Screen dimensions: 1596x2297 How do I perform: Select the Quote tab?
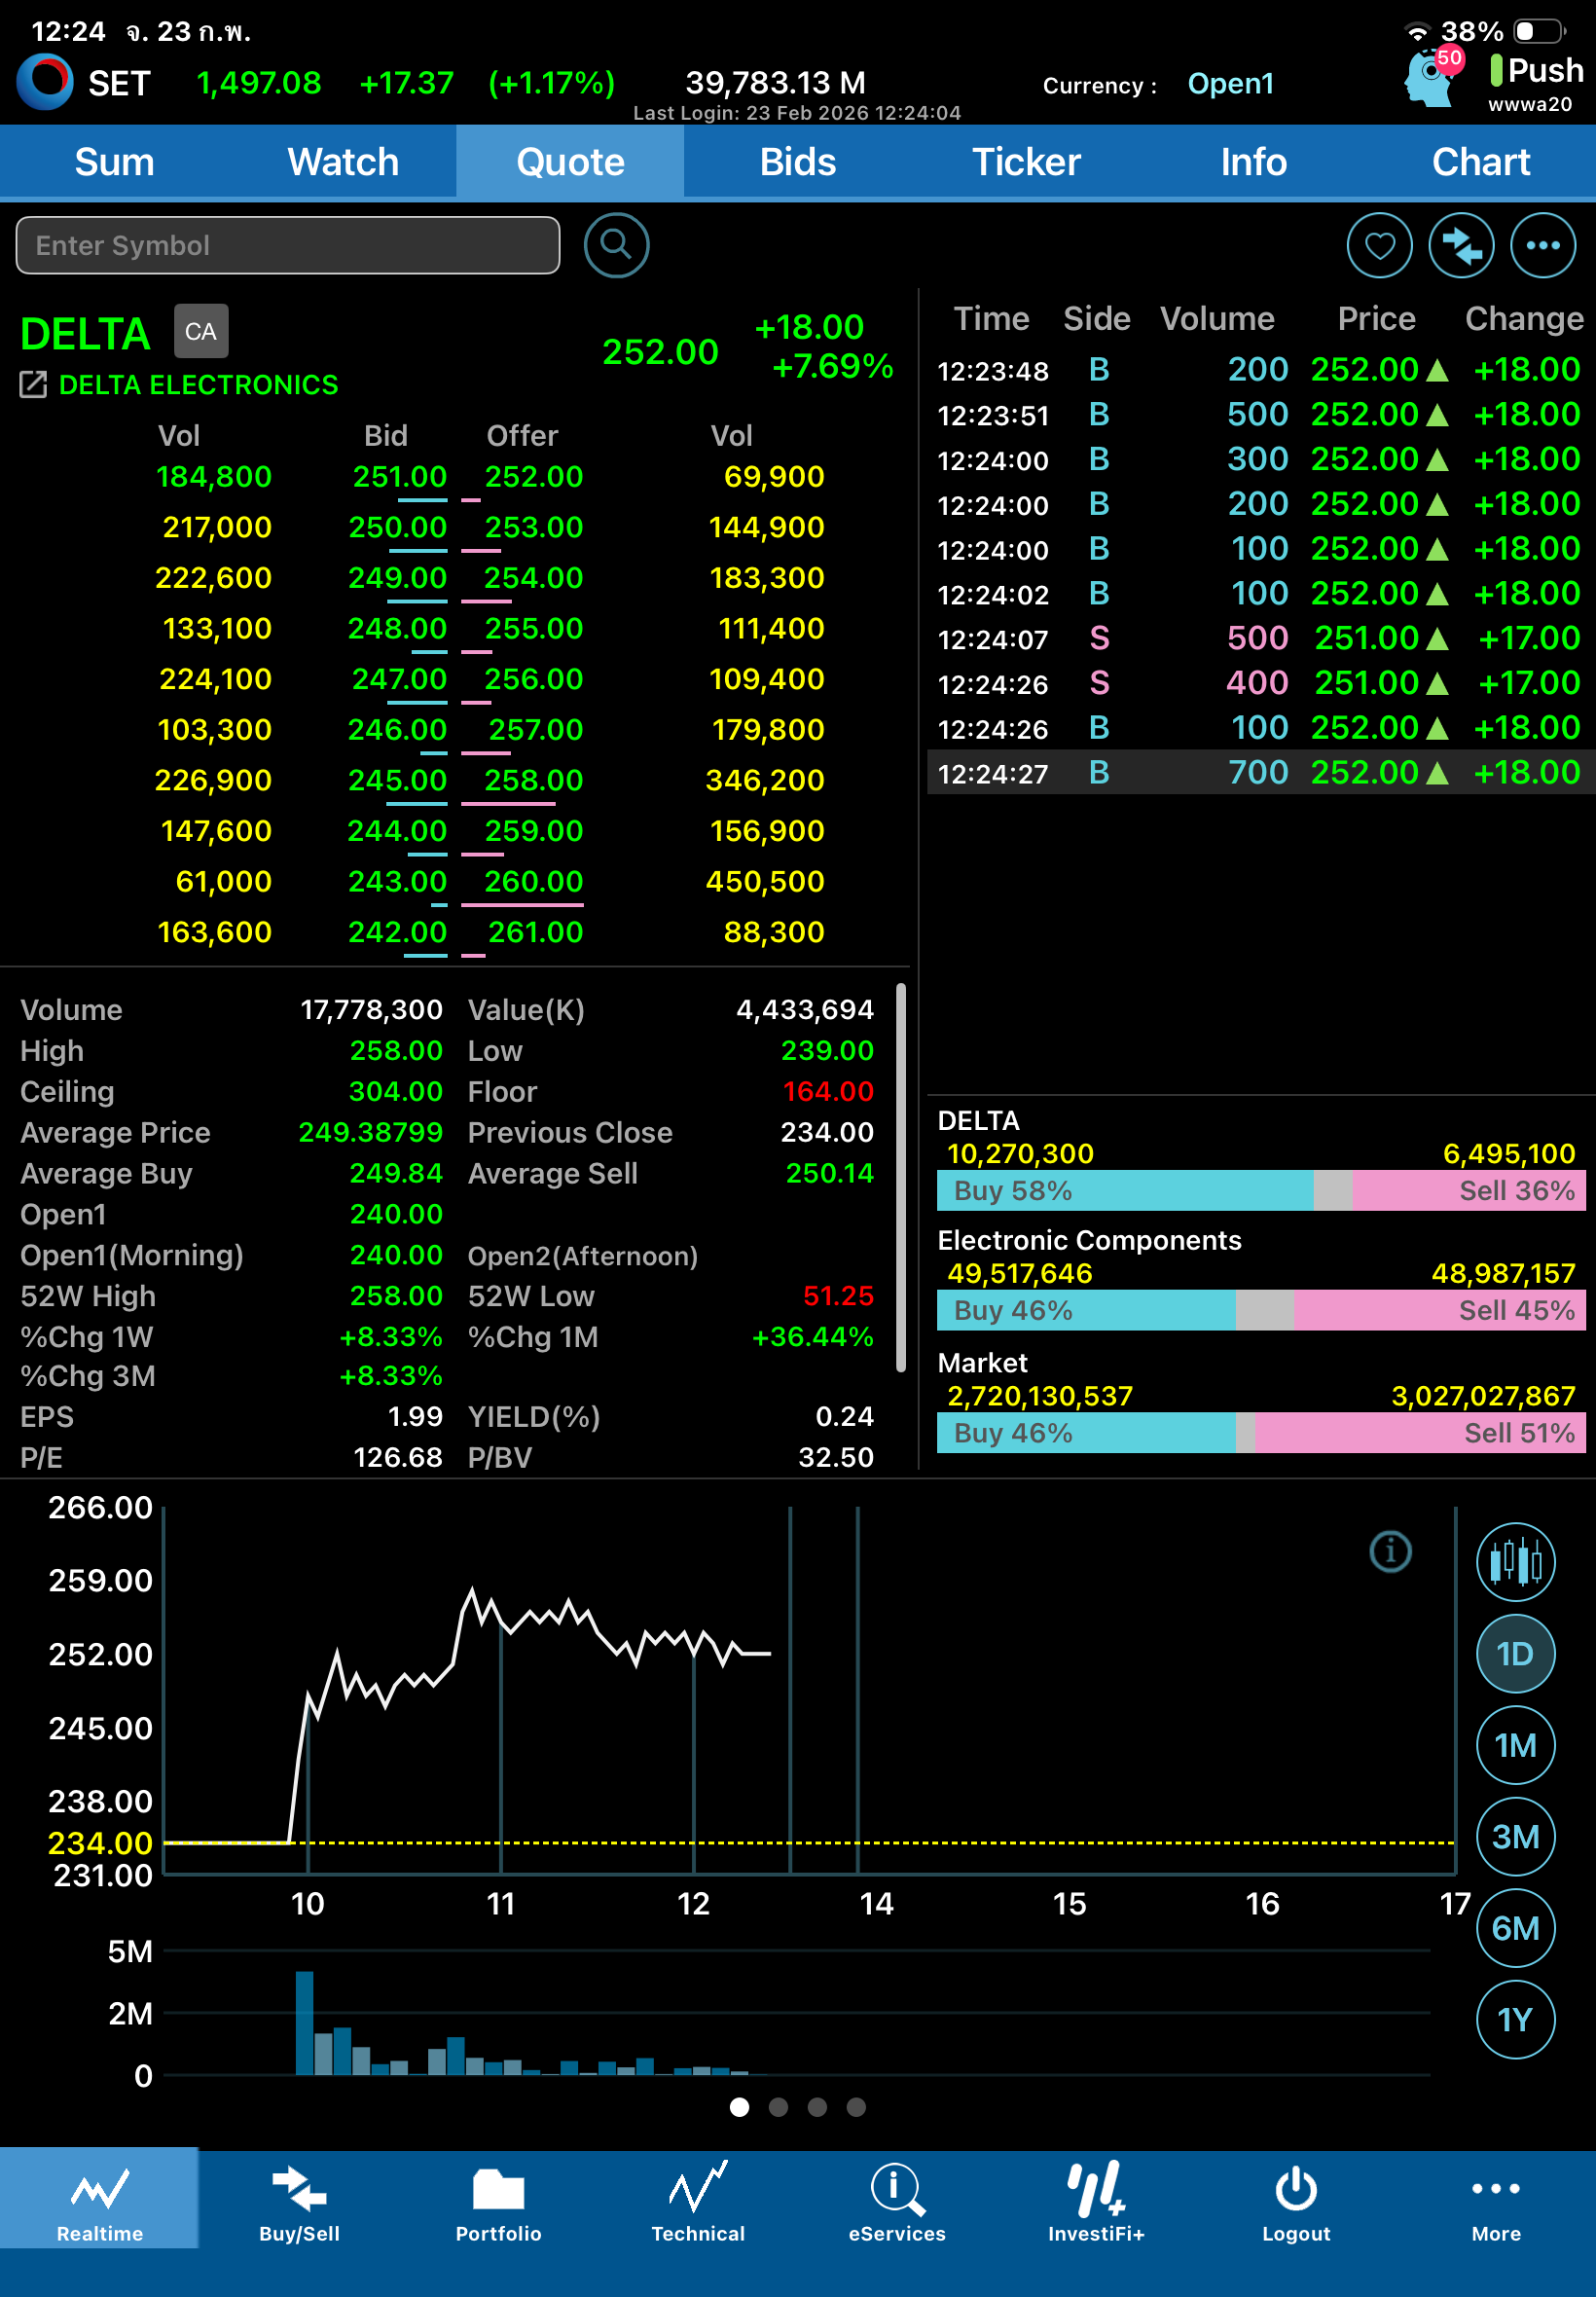click(570, 162)
